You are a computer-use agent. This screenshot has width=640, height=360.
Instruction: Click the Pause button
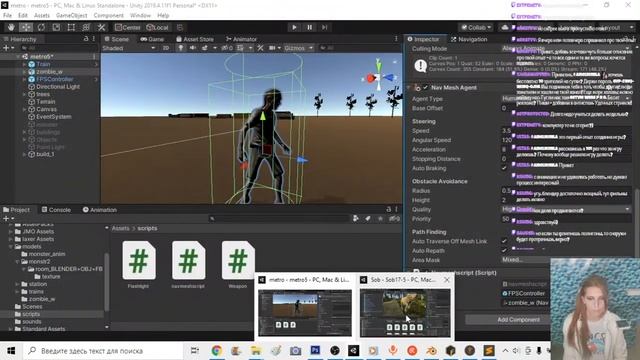pos(309,27)
